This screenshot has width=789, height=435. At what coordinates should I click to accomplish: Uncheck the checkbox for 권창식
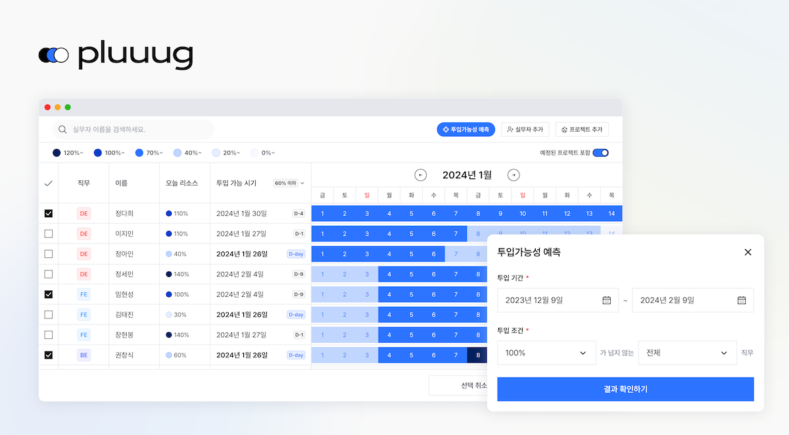(x=48, y=355)
